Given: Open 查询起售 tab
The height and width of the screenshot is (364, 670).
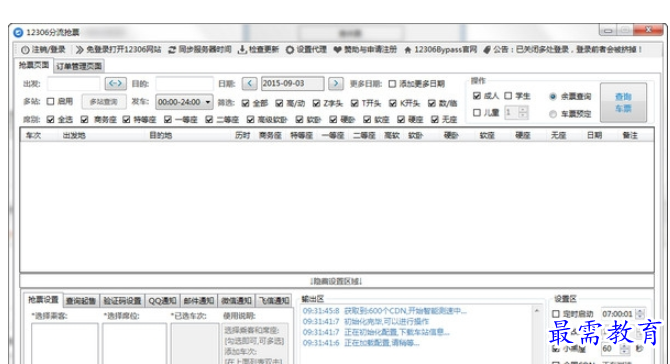Looking at the screenshot, I should pyautogui.click(x=81, y=301).
